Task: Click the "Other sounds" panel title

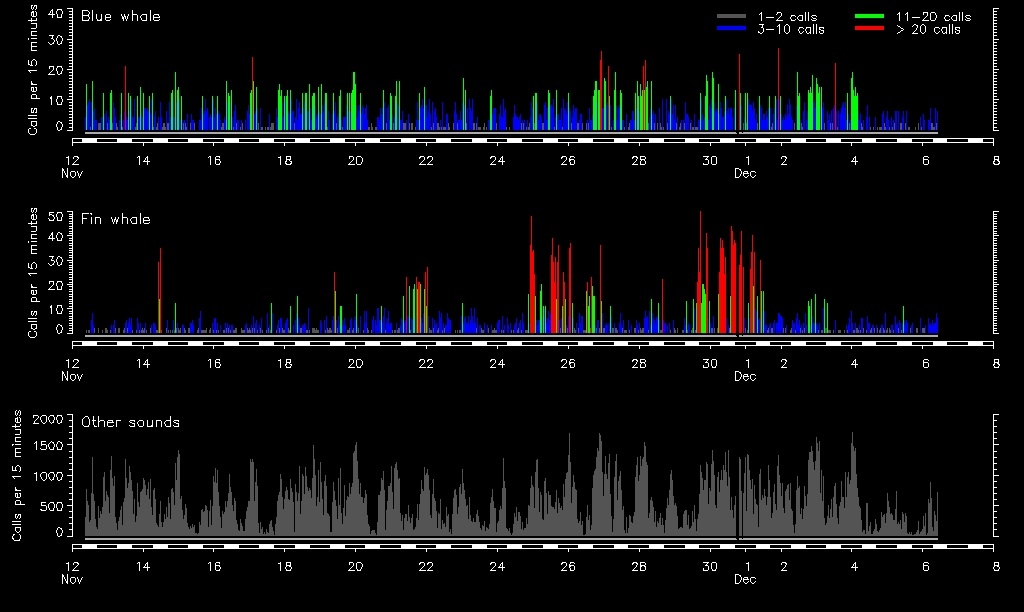Action: pos(130,422)
